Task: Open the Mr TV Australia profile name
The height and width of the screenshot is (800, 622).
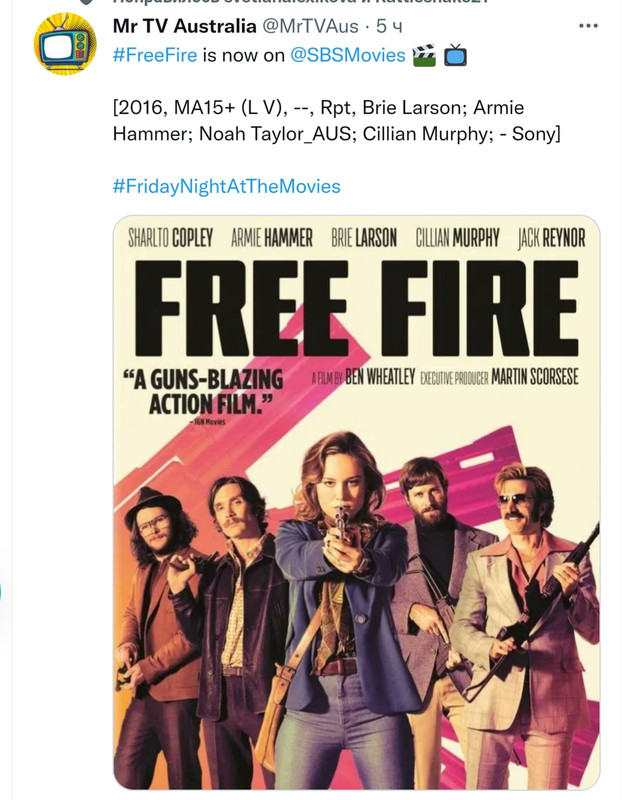Action: tap(184, 26)
